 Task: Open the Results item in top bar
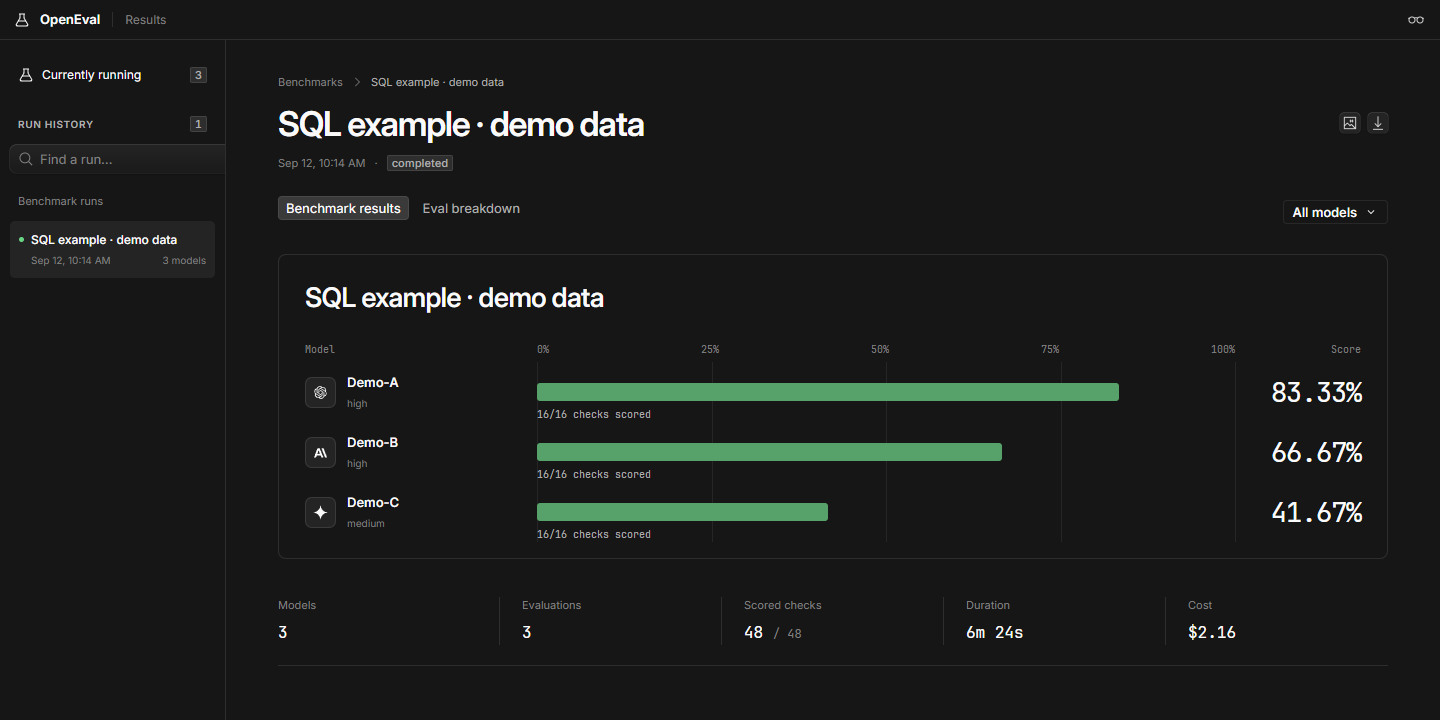146,20
